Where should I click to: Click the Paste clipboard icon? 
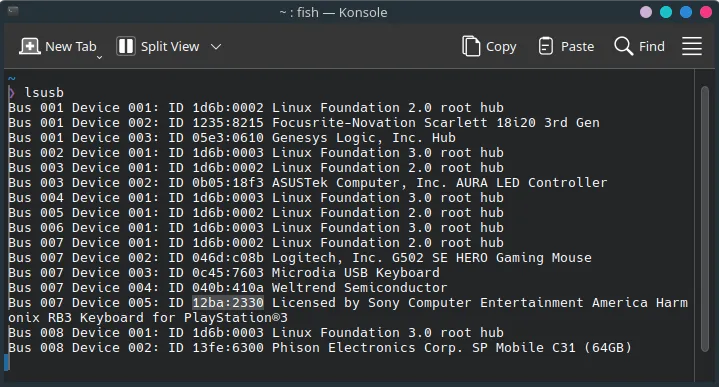point(545,46)
